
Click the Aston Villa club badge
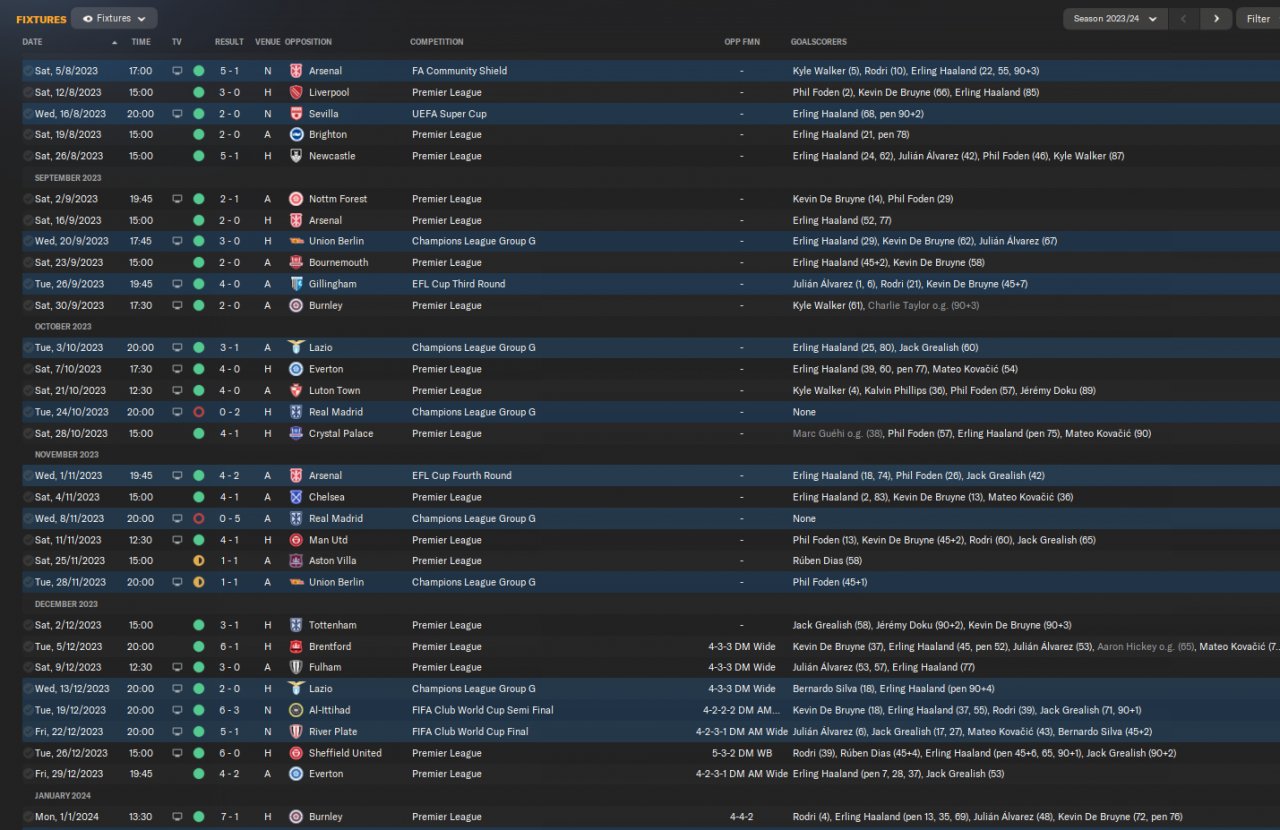click(296, 561)
